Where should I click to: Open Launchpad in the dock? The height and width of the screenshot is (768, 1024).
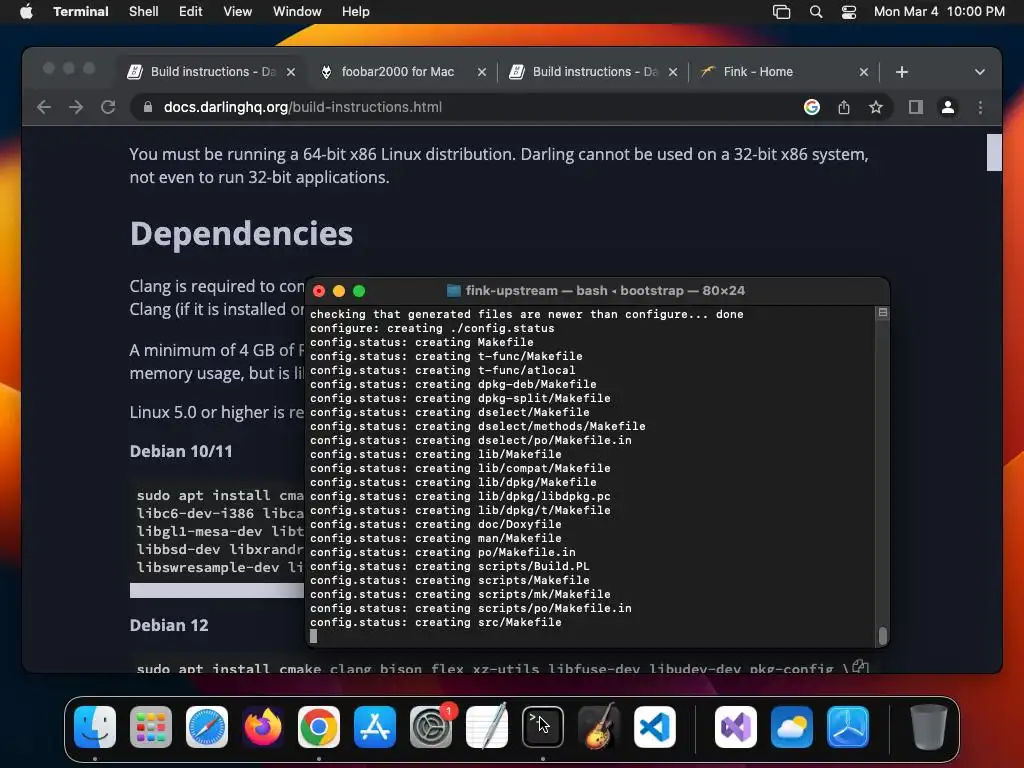pos(151,726)
